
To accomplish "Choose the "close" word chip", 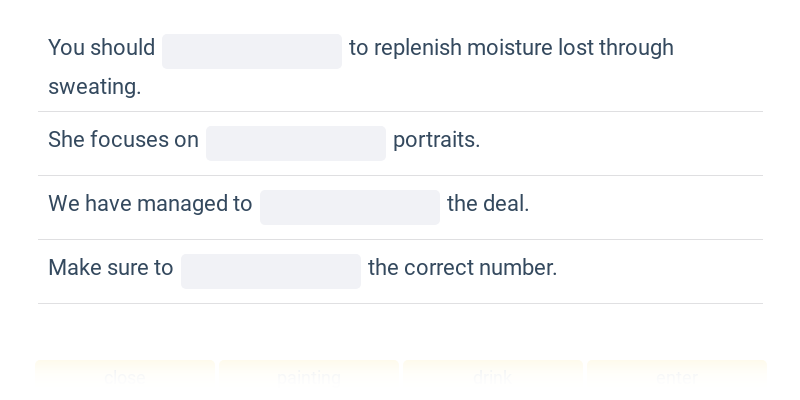I will tap(125, 378).
